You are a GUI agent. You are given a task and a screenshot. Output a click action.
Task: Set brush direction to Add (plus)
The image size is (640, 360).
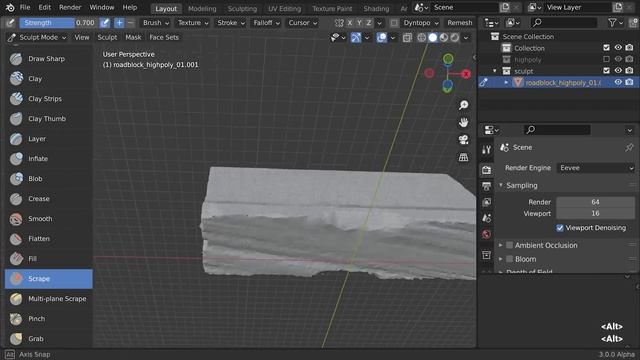[119, 23]
